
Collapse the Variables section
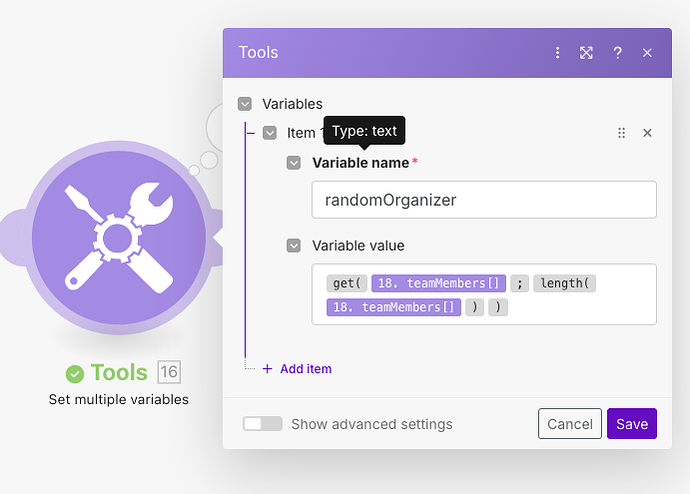pos(245,104)
